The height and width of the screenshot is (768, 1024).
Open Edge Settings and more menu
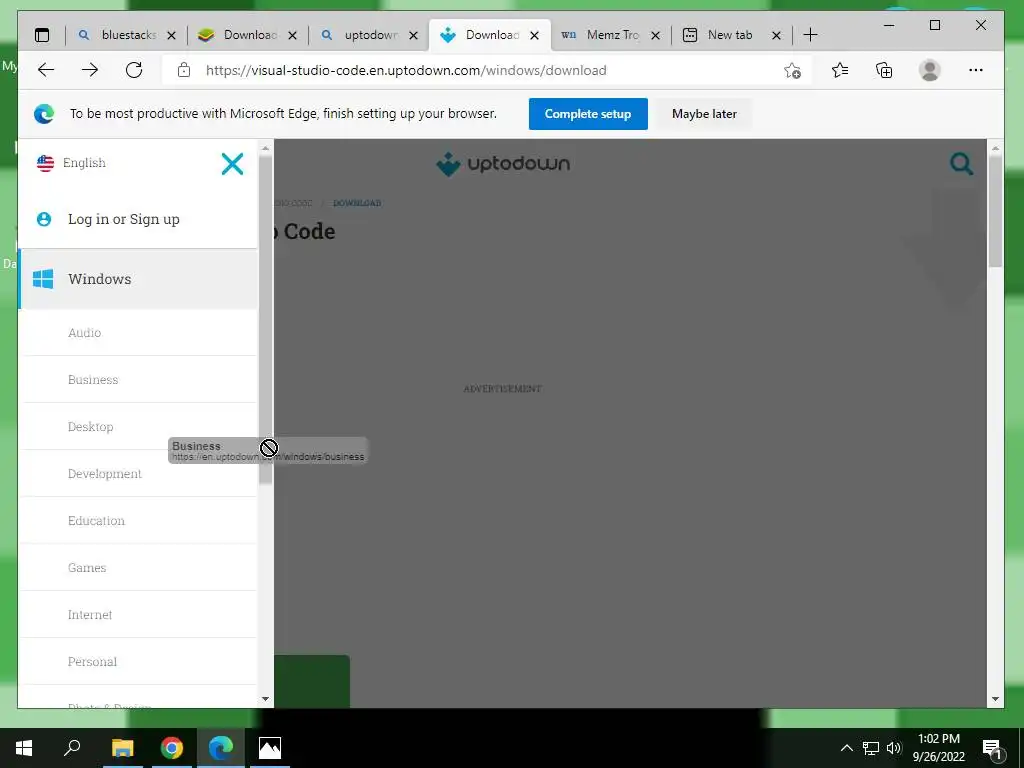[x=976, y=70]
